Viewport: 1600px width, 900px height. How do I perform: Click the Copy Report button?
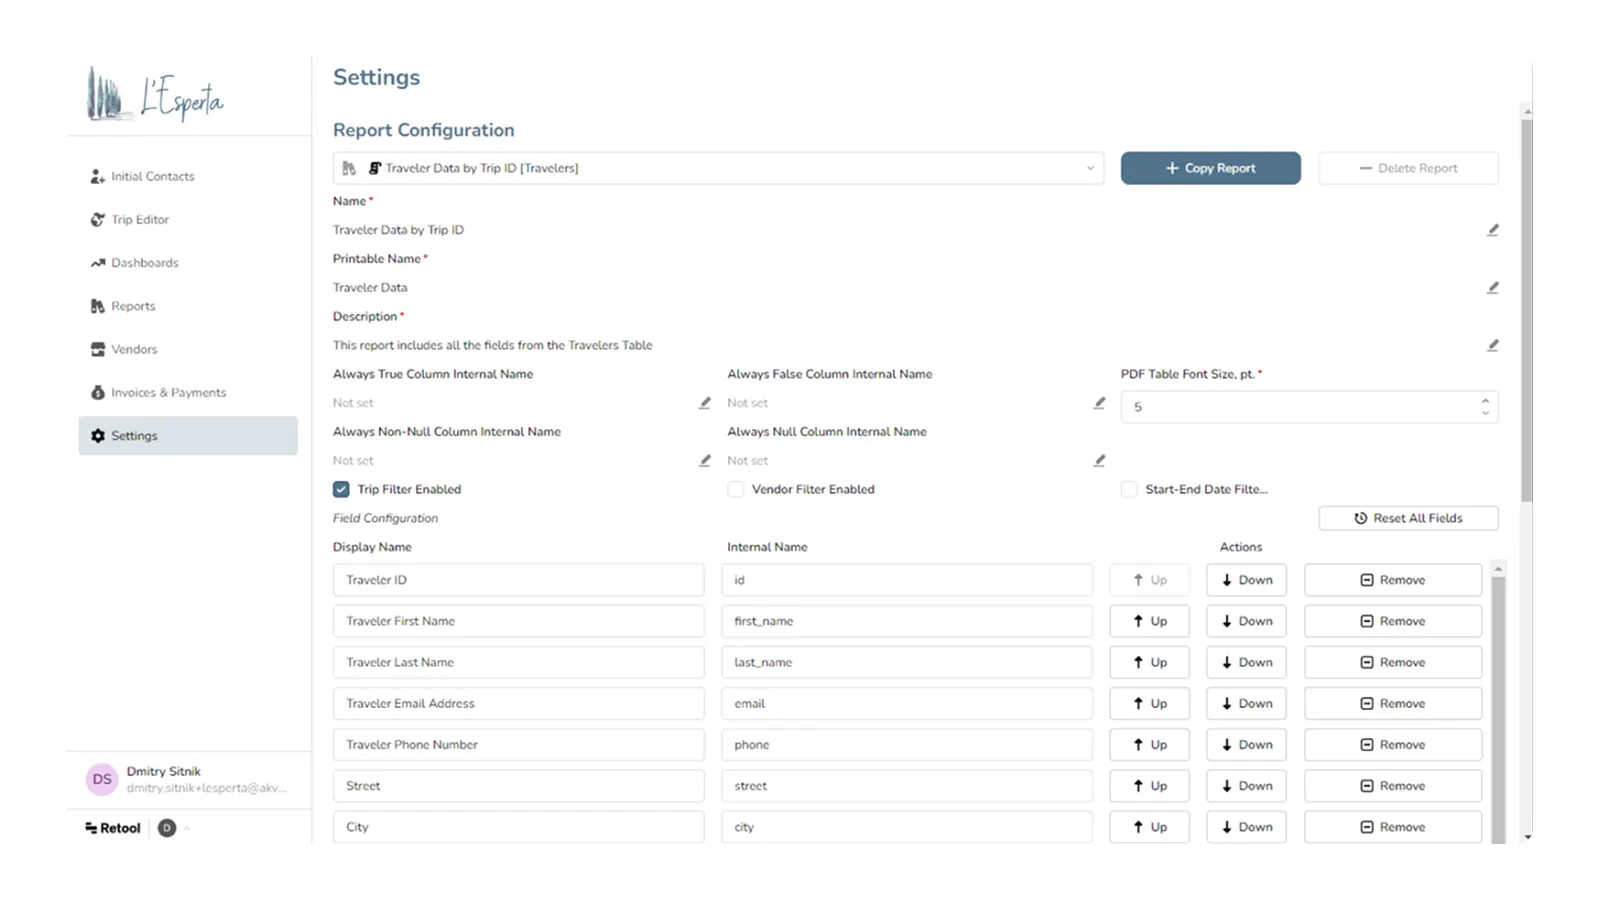click(1210, 168)
